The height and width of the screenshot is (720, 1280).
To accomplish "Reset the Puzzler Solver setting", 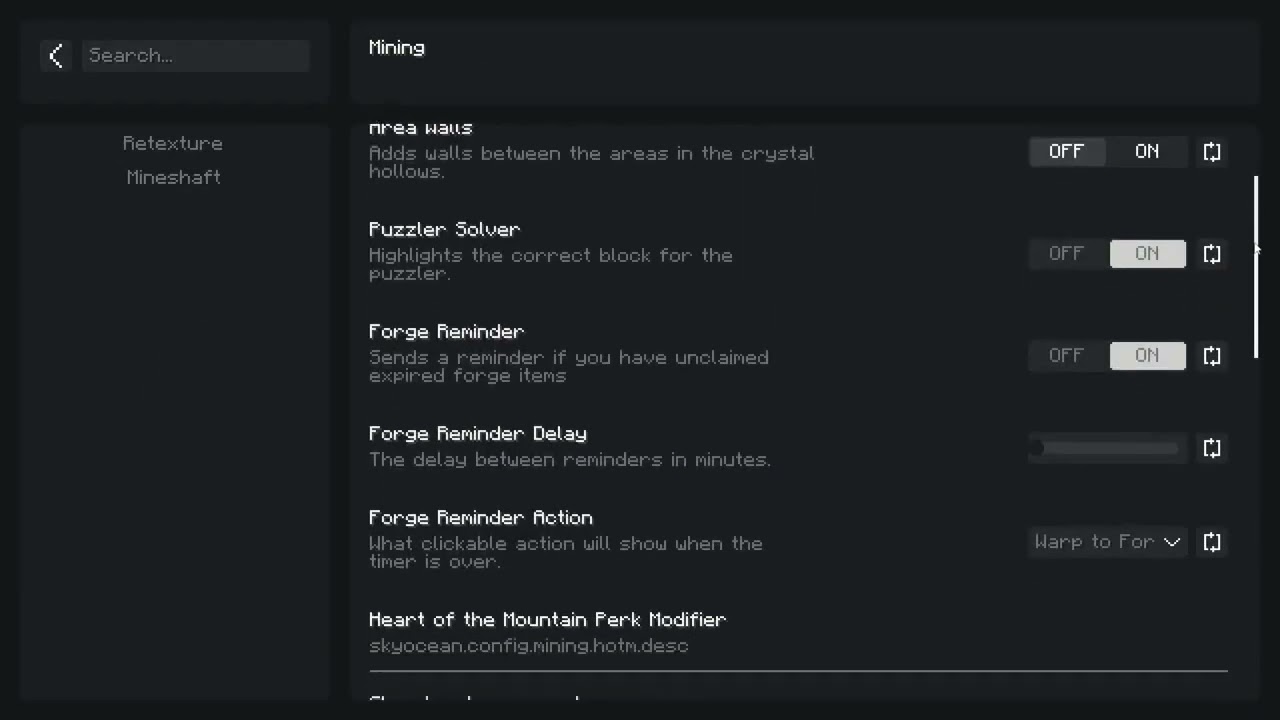I will [1212, 254].
